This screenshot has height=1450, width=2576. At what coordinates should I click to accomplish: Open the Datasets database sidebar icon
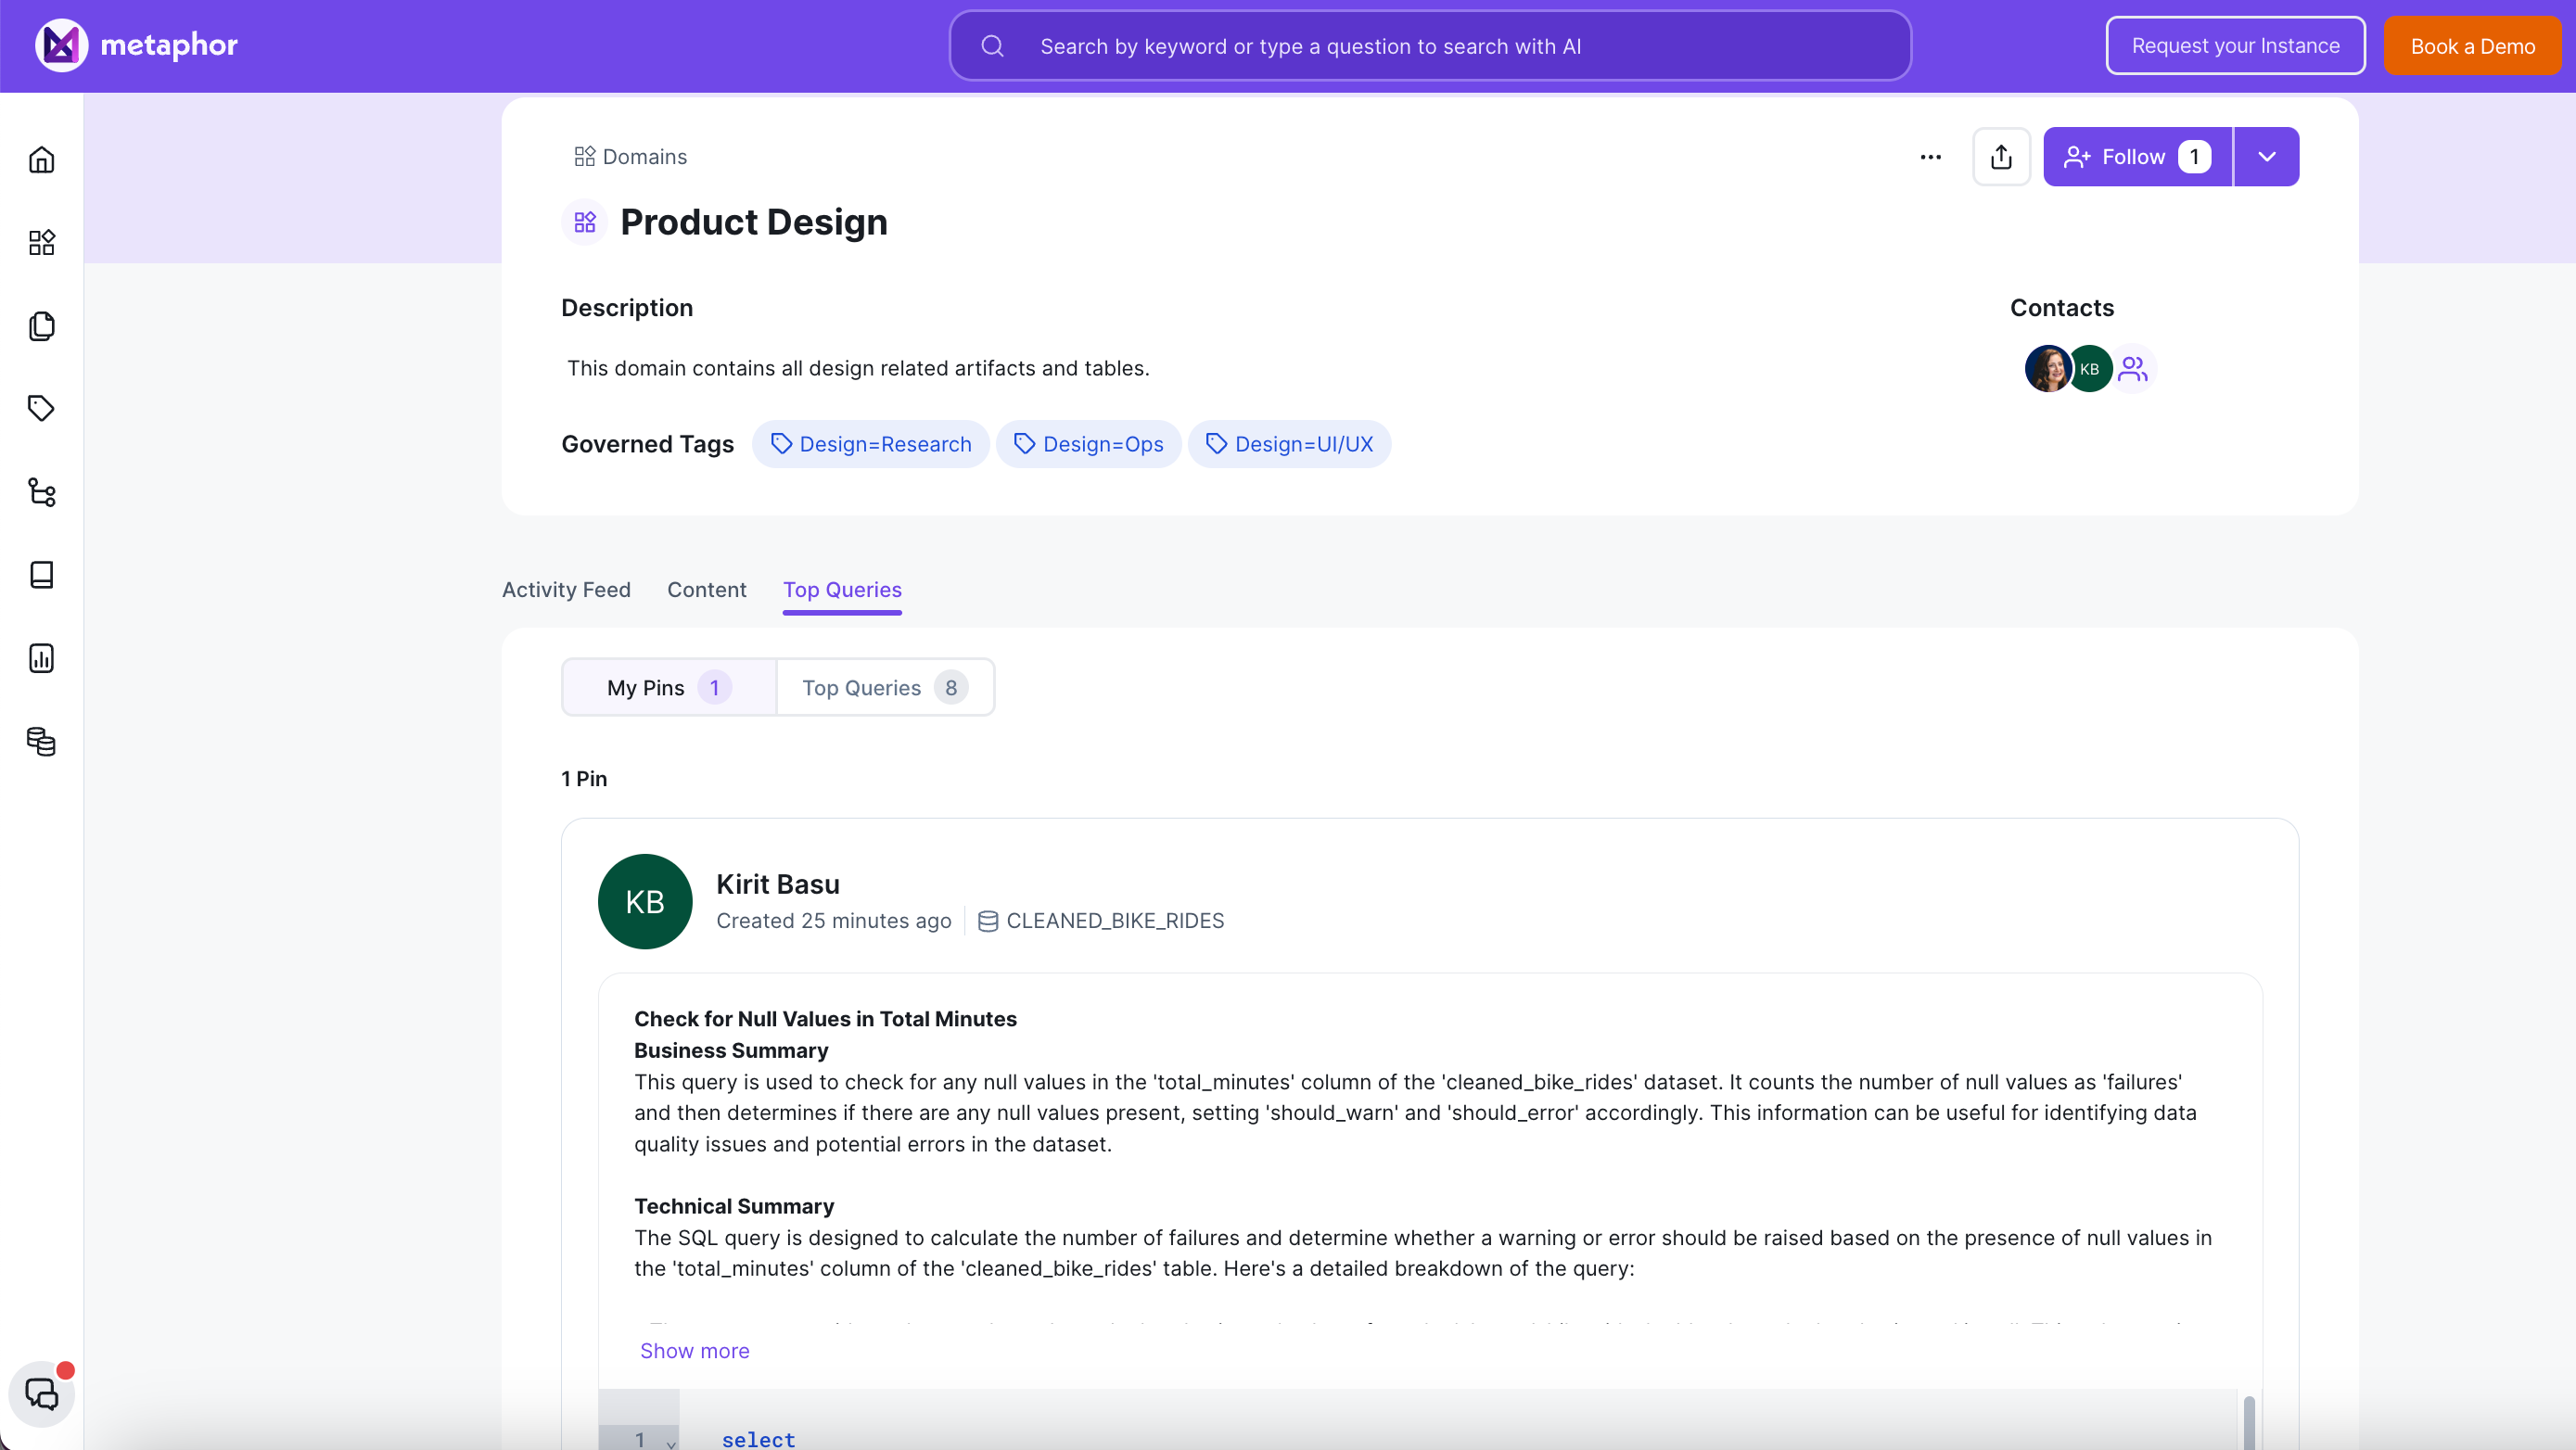[41, 741]
